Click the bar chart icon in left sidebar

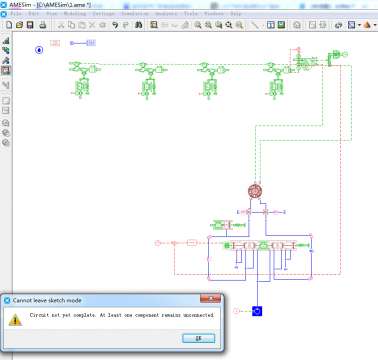(6, 41)
